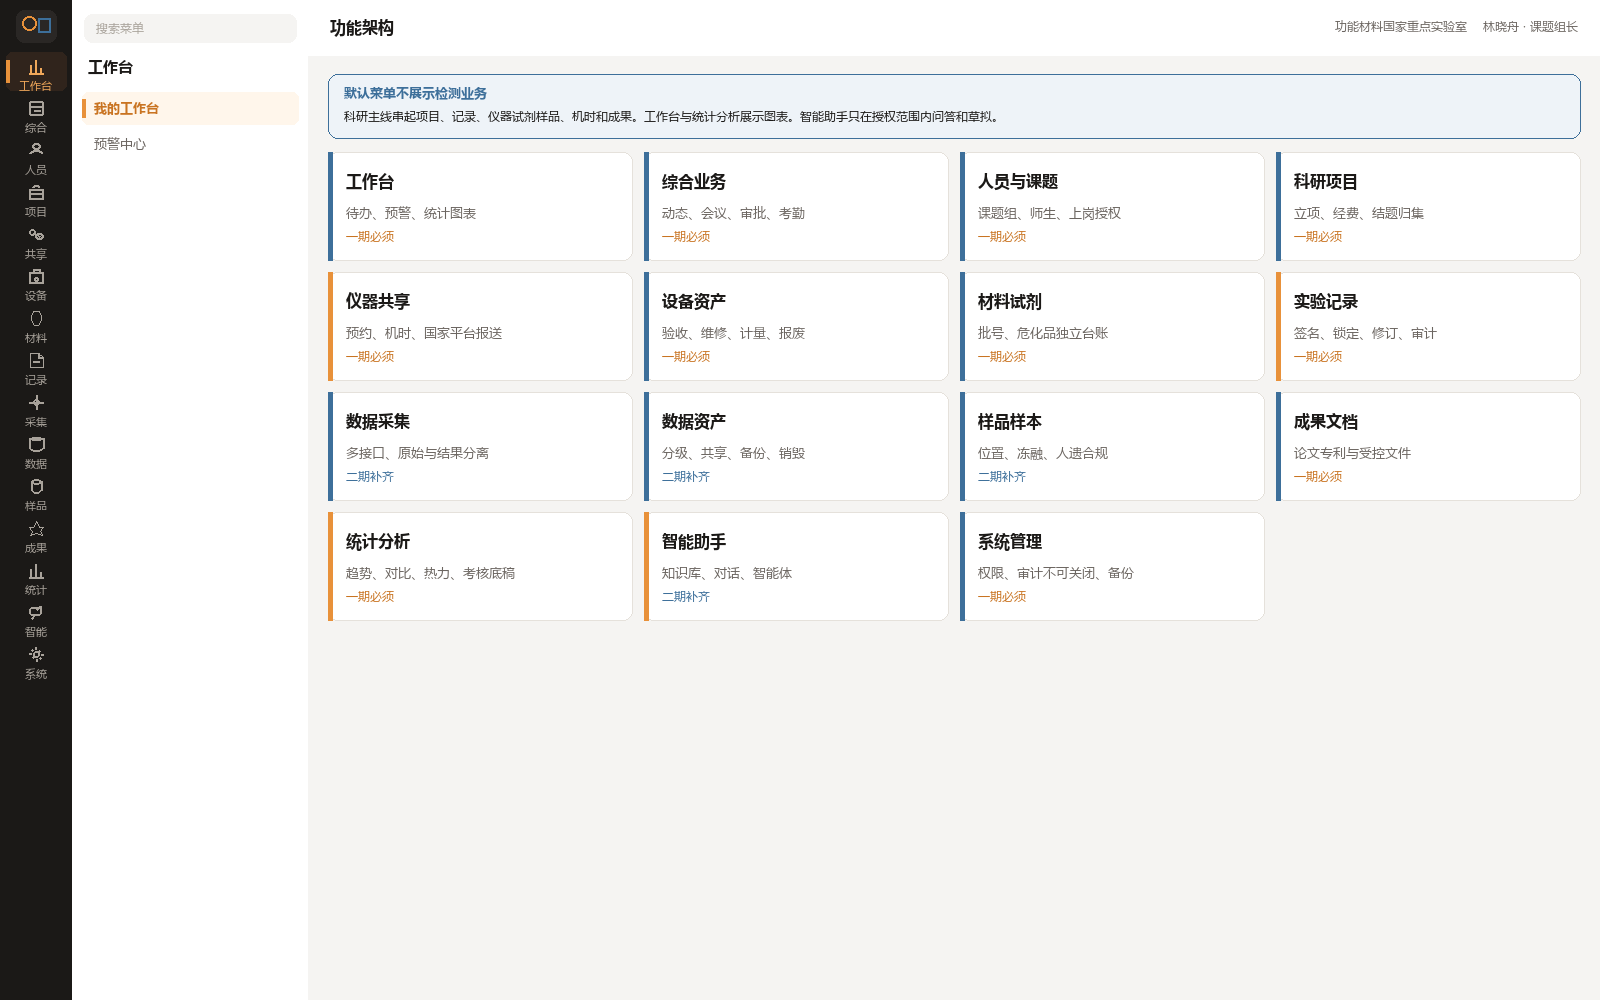Open the 数据 sidebar icon
Image resolution: width=1600 pixels, height=1000 pixels.
[x=36, y=452]
